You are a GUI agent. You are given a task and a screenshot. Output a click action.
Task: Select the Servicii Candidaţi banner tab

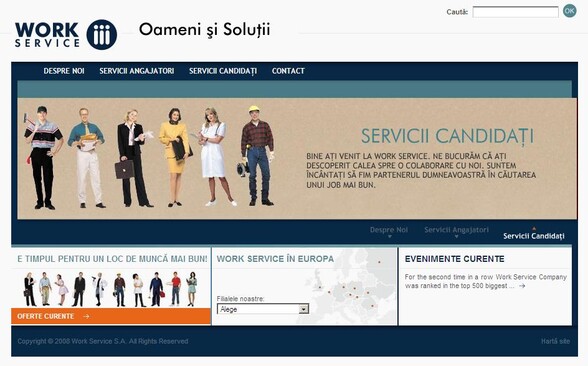[x=534, y=236]
